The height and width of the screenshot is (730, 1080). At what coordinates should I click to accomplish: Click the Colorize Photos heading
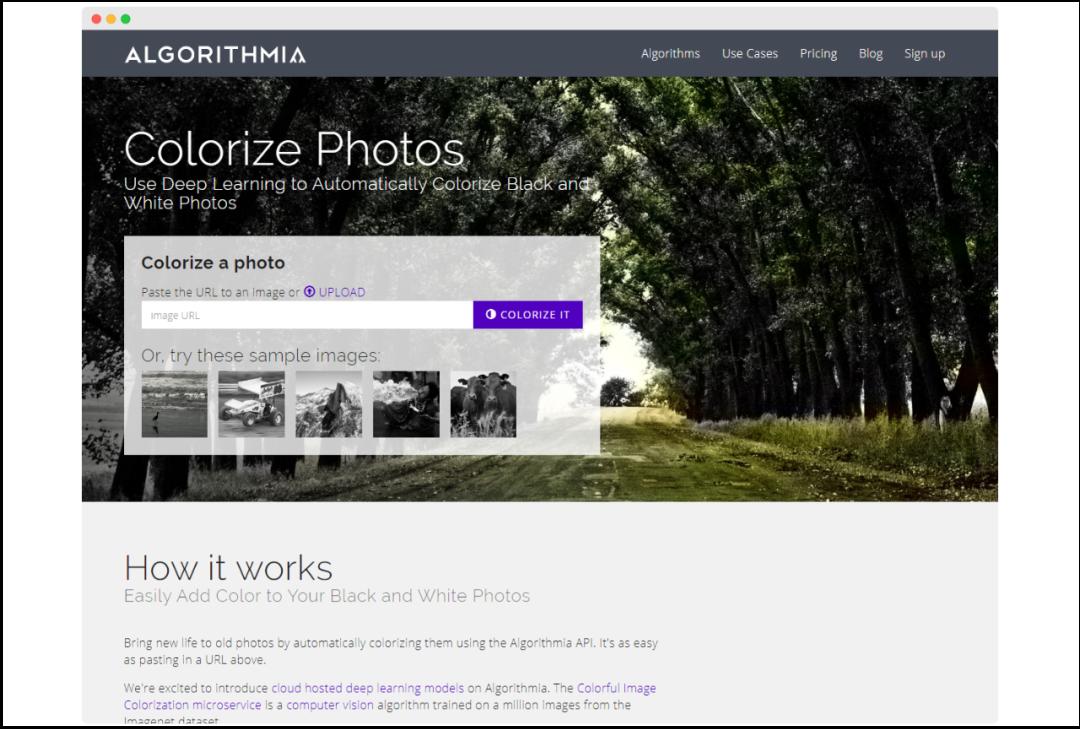pyautogui.click(x=294, y=149)
